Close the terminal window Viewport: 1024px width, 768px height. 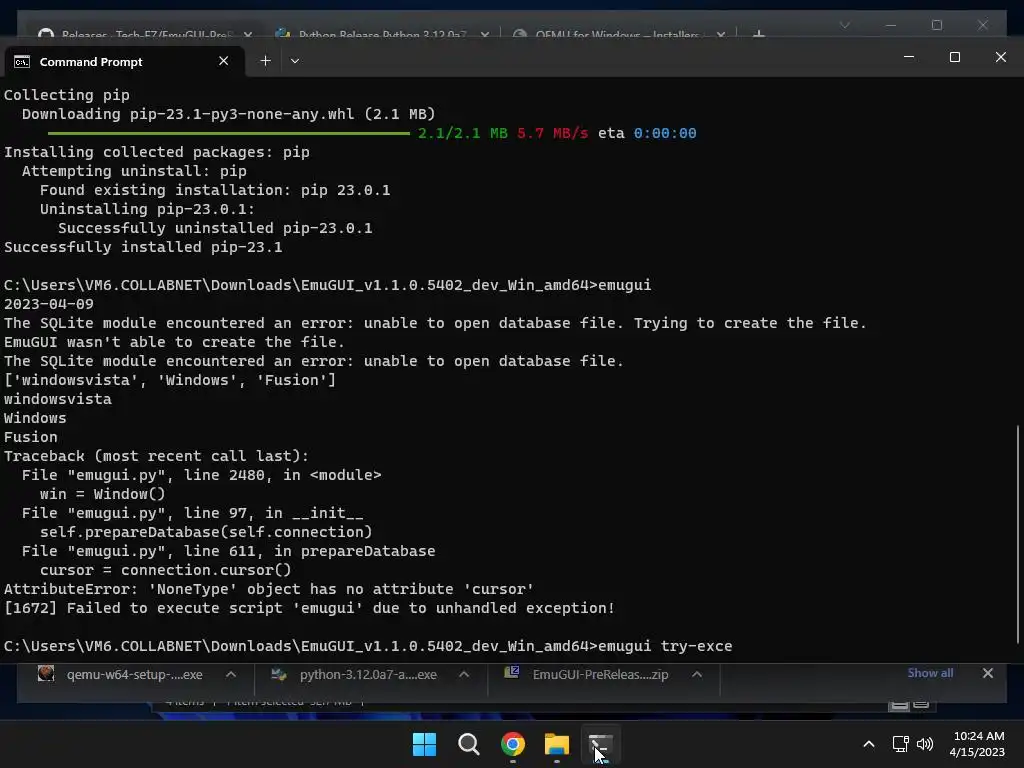(1000, 57)
